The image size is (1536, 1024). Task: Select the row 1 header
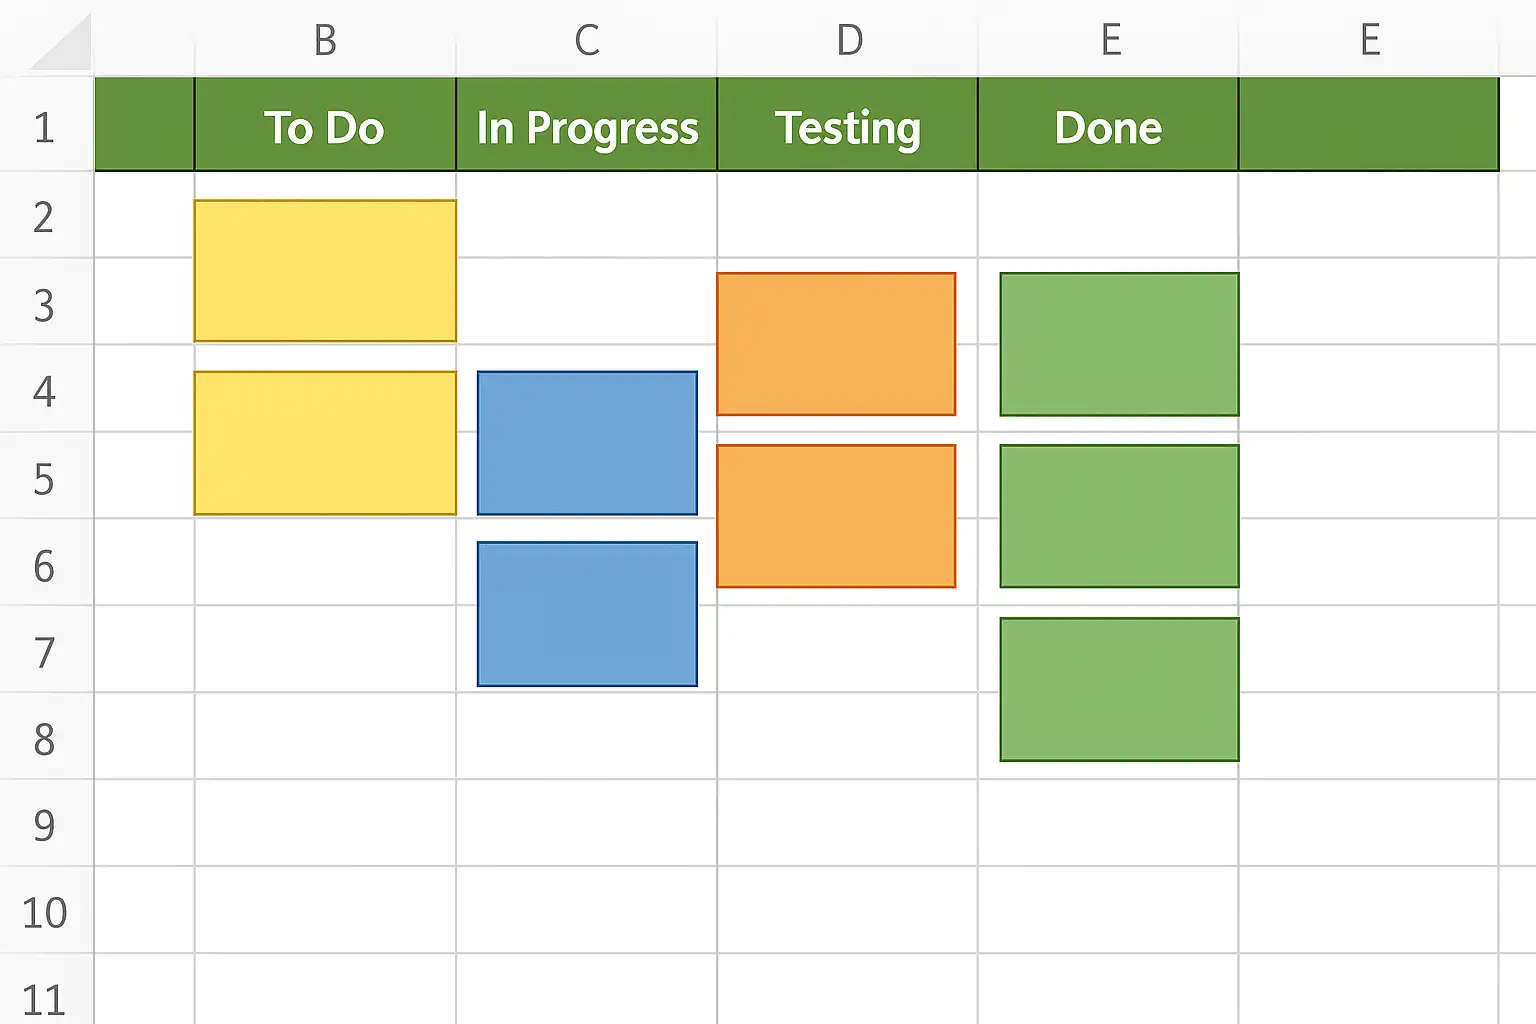coord(44,127)
